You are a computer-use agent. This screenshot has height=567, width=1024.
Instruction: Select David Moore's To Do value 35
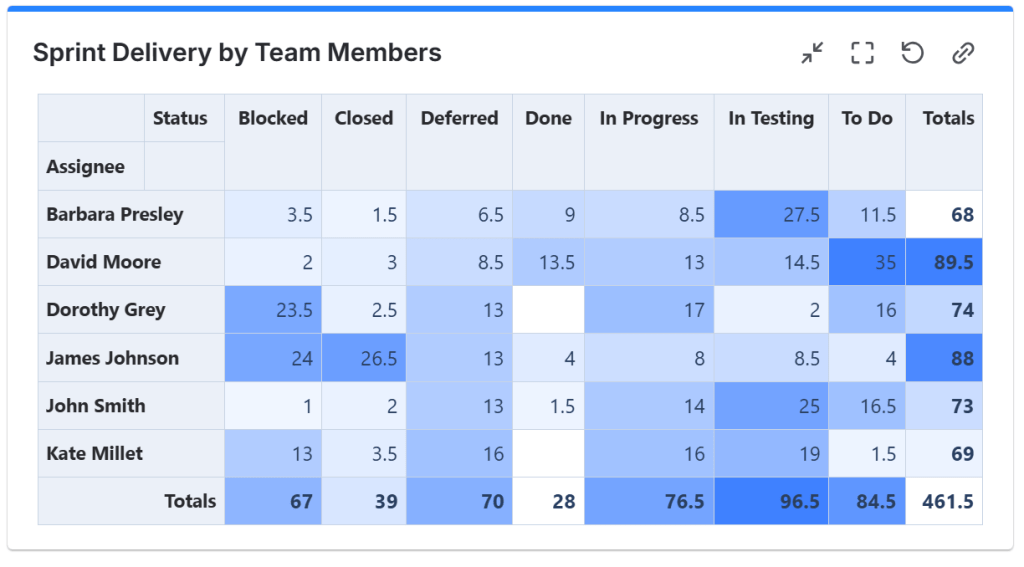pos(867,262)
